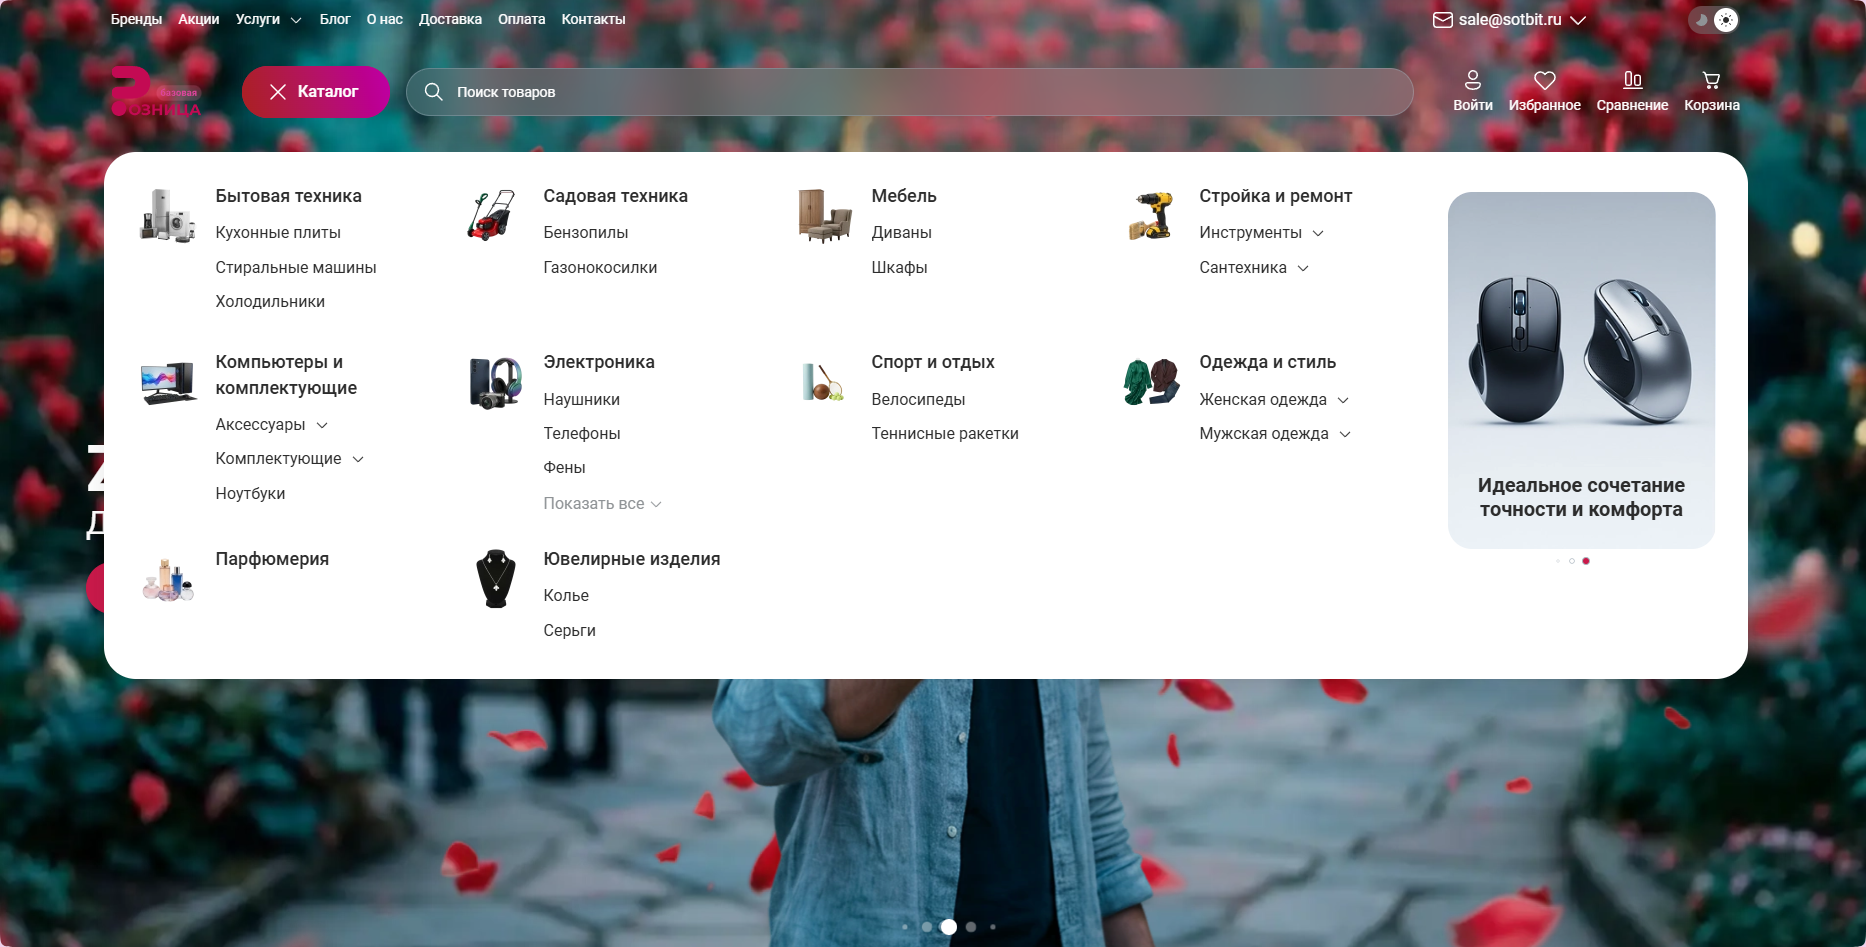Open the Ноутбуки category link

click(250, 494)
